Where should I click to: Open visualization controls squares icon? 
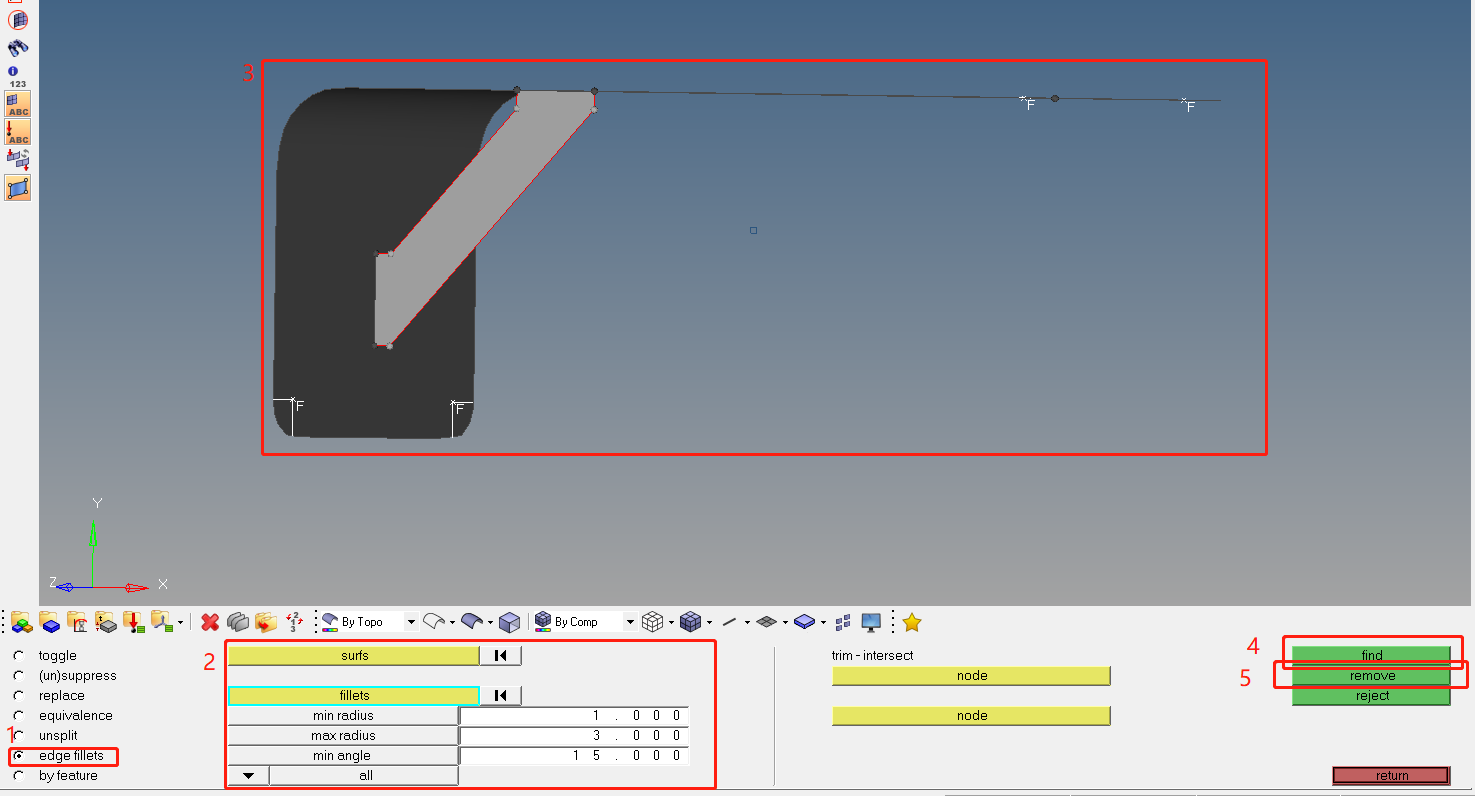[x=843, y=622]
